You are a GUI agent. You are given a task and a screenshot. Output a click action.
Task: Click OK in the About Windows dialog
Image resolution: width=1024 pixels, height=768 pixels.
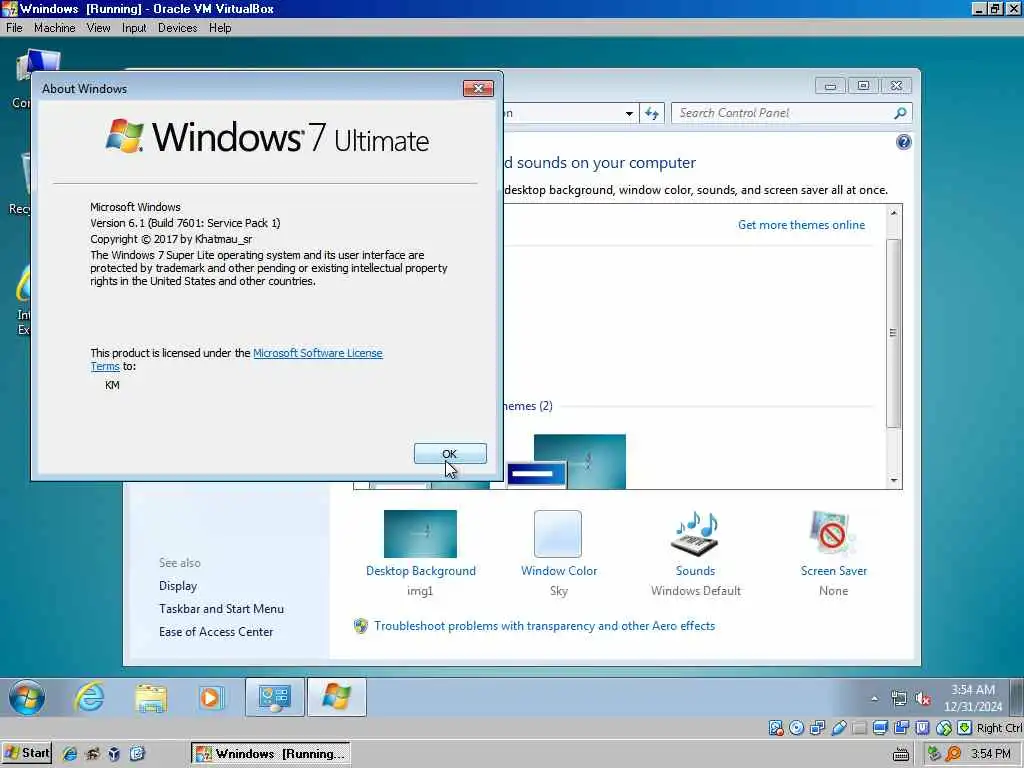click(x=450, y=453)
